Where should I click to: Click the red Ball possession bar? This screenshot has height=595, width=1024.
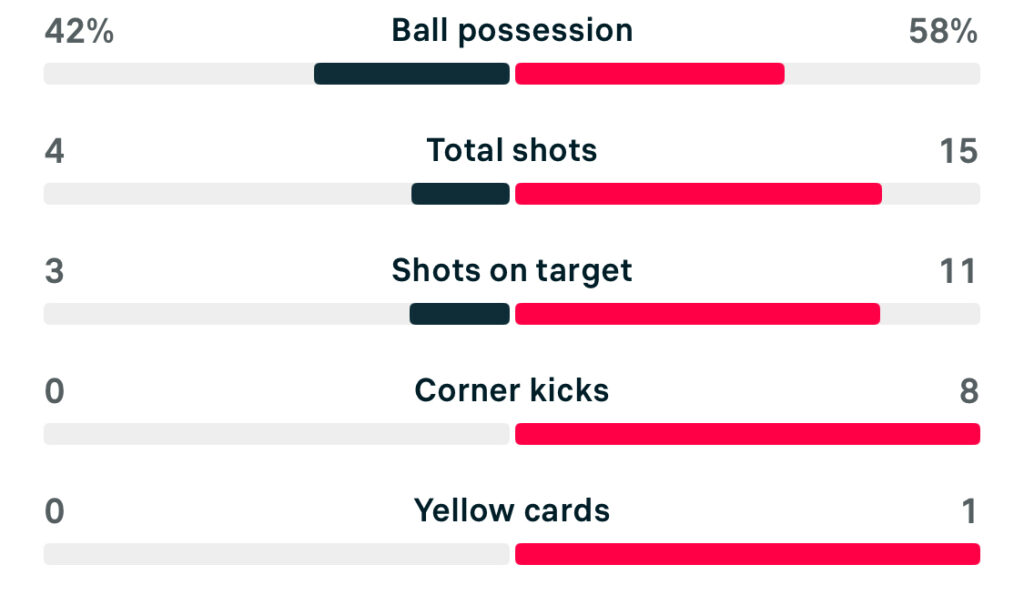(649, 74)
